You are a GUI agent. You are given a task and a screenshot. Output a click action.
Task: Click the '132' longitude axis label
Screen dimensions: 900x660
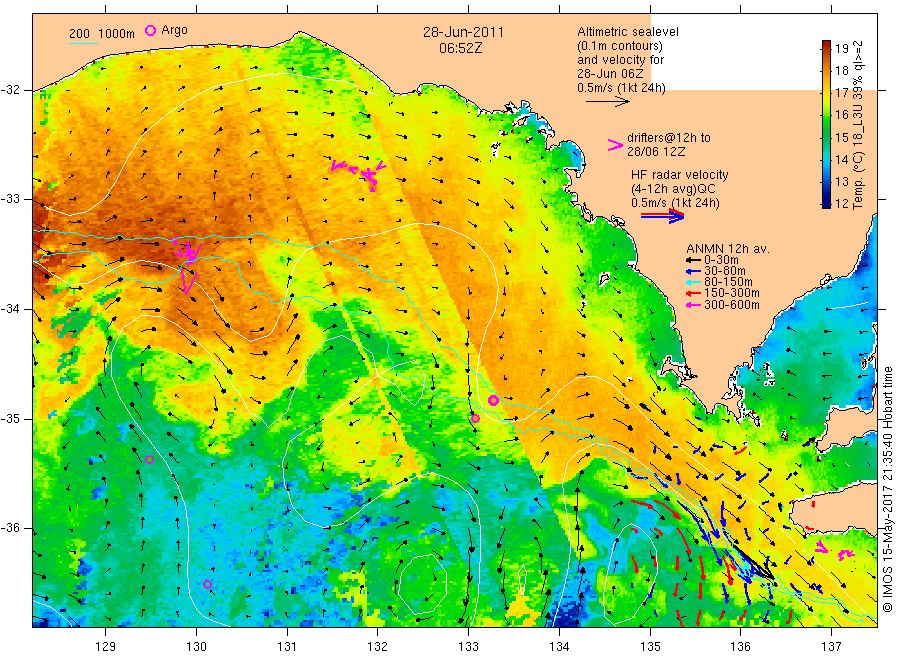(378, 647)
